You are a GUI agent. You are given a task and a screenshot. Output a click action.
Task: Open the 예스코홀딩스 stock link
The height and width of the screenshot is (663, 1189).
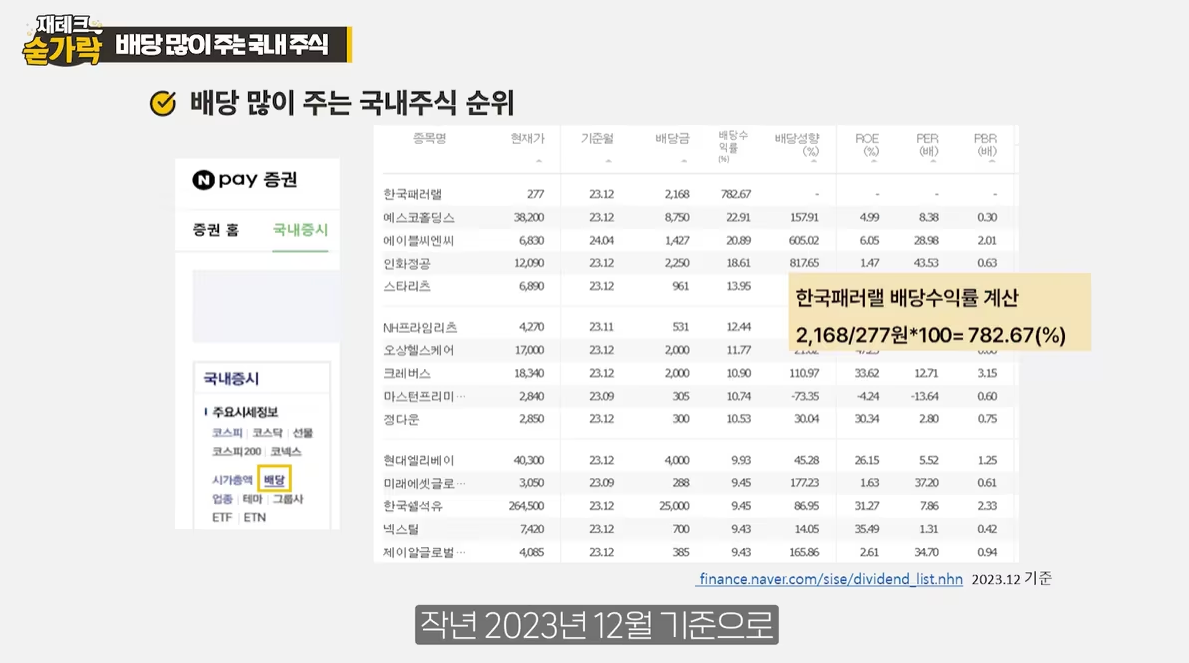(419, 218)
